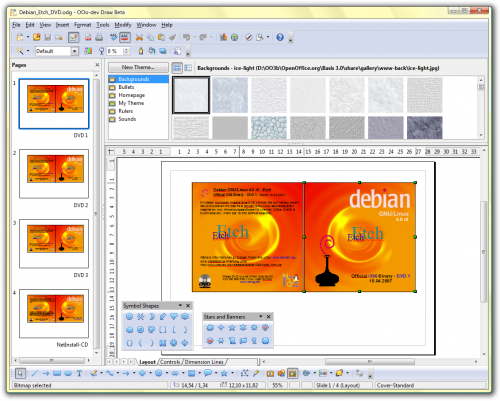Select the DVD 2 page thumbnail

54,174
